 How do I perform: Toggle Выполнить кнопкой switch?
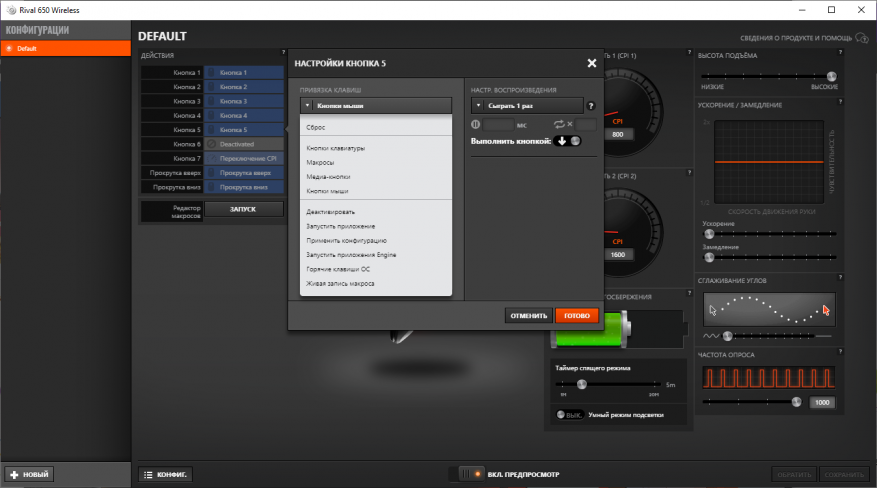pos(568,141)
